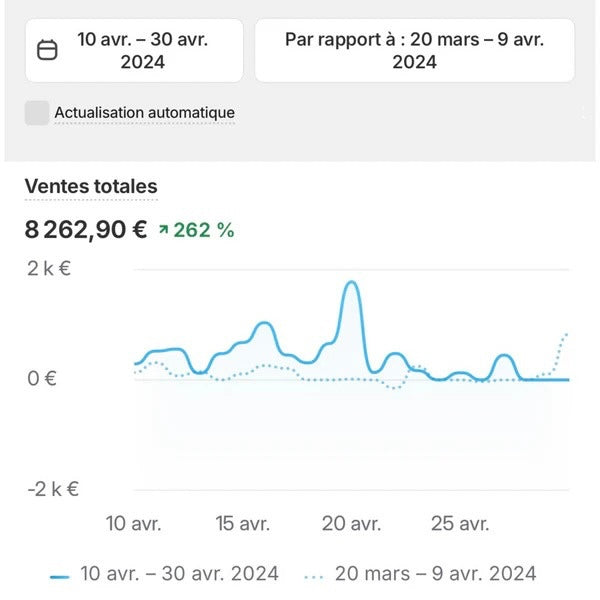Click the solid blue legend line swatch

coord(60,577)
